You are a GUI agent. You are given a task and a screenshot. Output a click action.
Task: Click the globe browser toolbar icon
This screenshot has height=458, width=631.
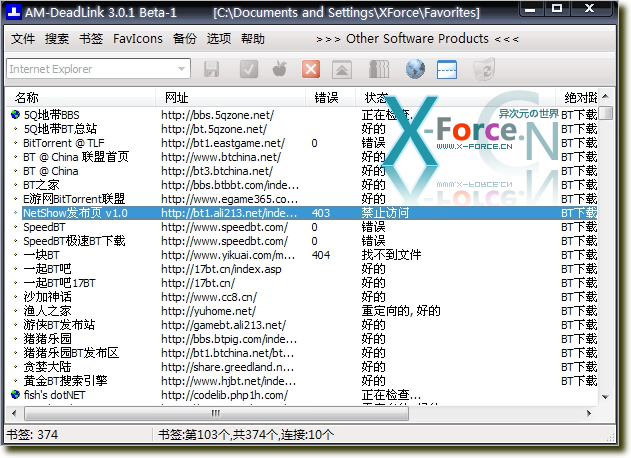coord(415,69)
